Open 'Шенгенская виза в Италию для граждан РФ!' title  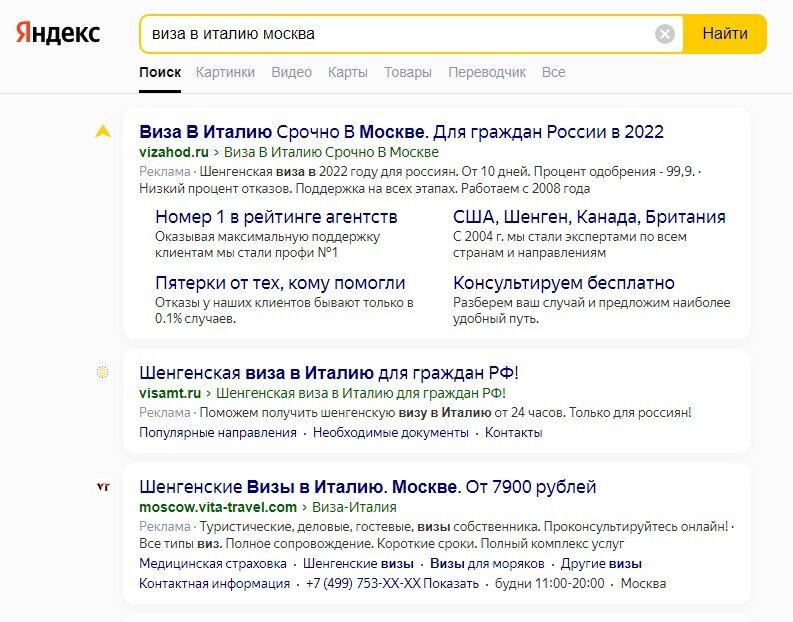tap(329, 373)
